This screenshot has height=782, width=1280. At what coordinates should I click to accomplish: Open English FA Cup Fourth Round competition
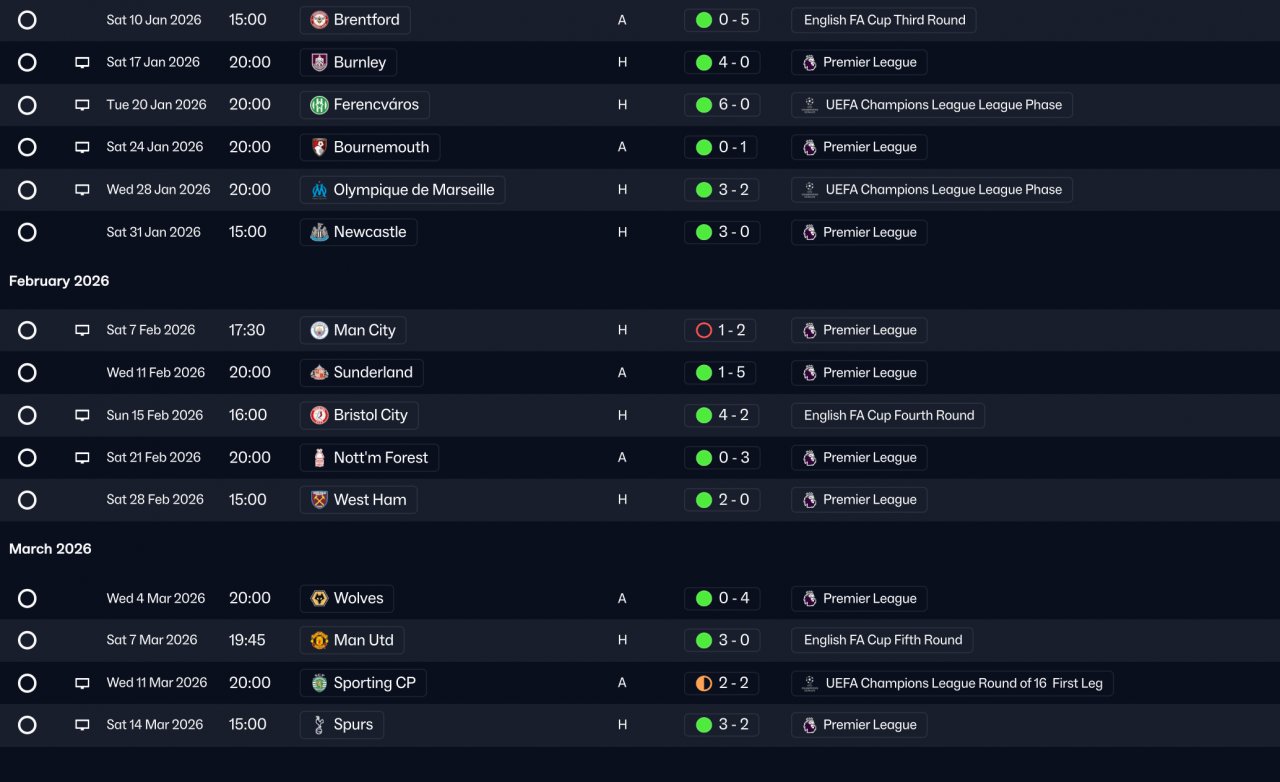[888, 415]
